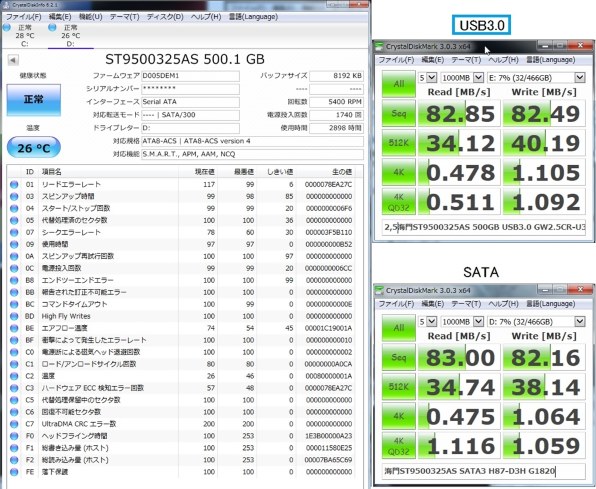Click status dot for 07 シークエラーレート
The image size is (596, 489).
(x=14, y=232)
